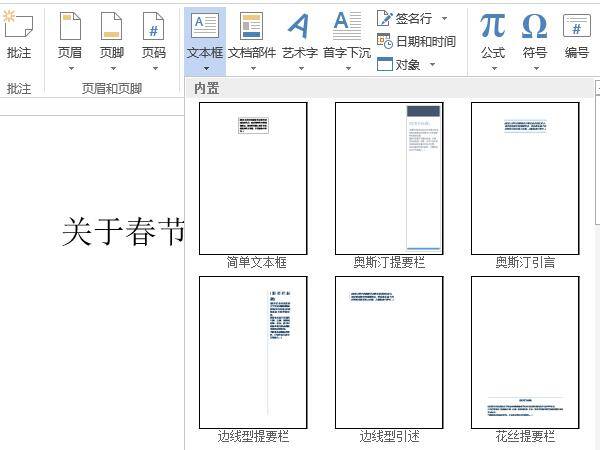Click the 奥斯汀引言 label
The width and height of the screenshot is (600, 450).
tap(525, 262)
